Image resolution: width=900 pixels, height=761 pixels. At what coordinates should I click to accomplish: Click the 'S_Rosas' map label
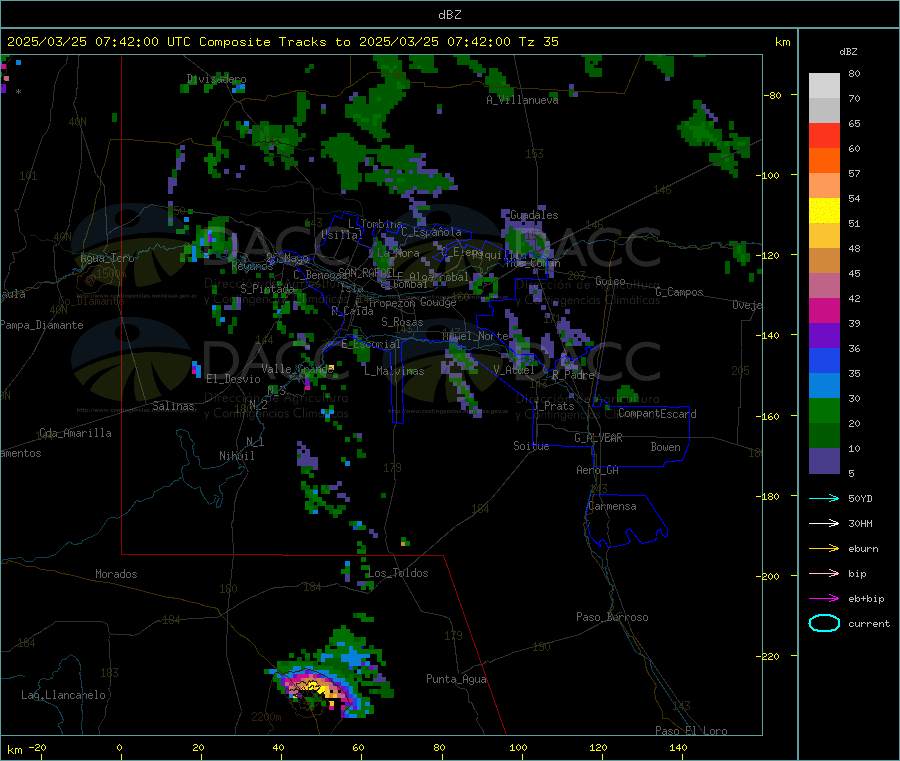[402, 323]
